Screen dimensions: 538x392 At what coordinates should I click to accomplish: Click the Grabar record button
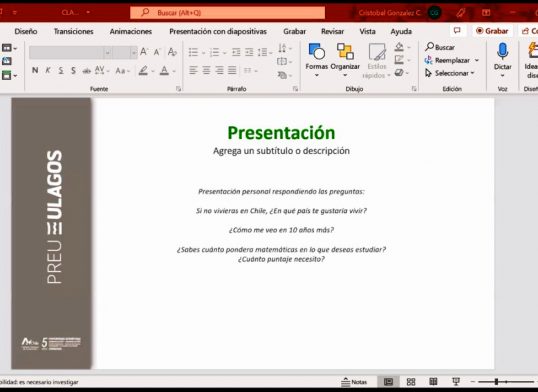point(492,31)
